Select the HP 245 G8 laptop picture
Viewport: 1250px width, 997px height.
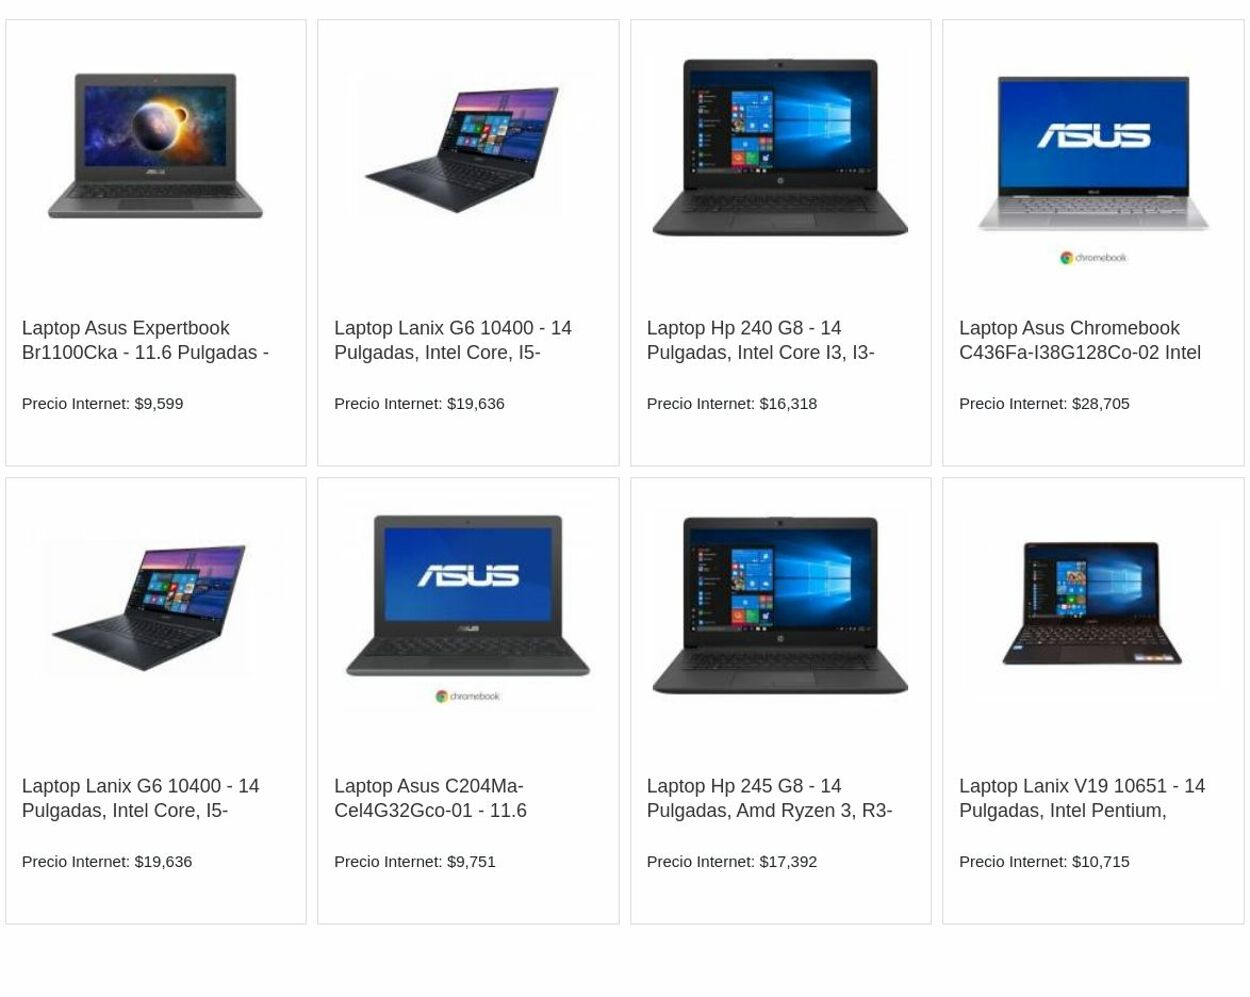pyautogui.click(x=780, y=604)
